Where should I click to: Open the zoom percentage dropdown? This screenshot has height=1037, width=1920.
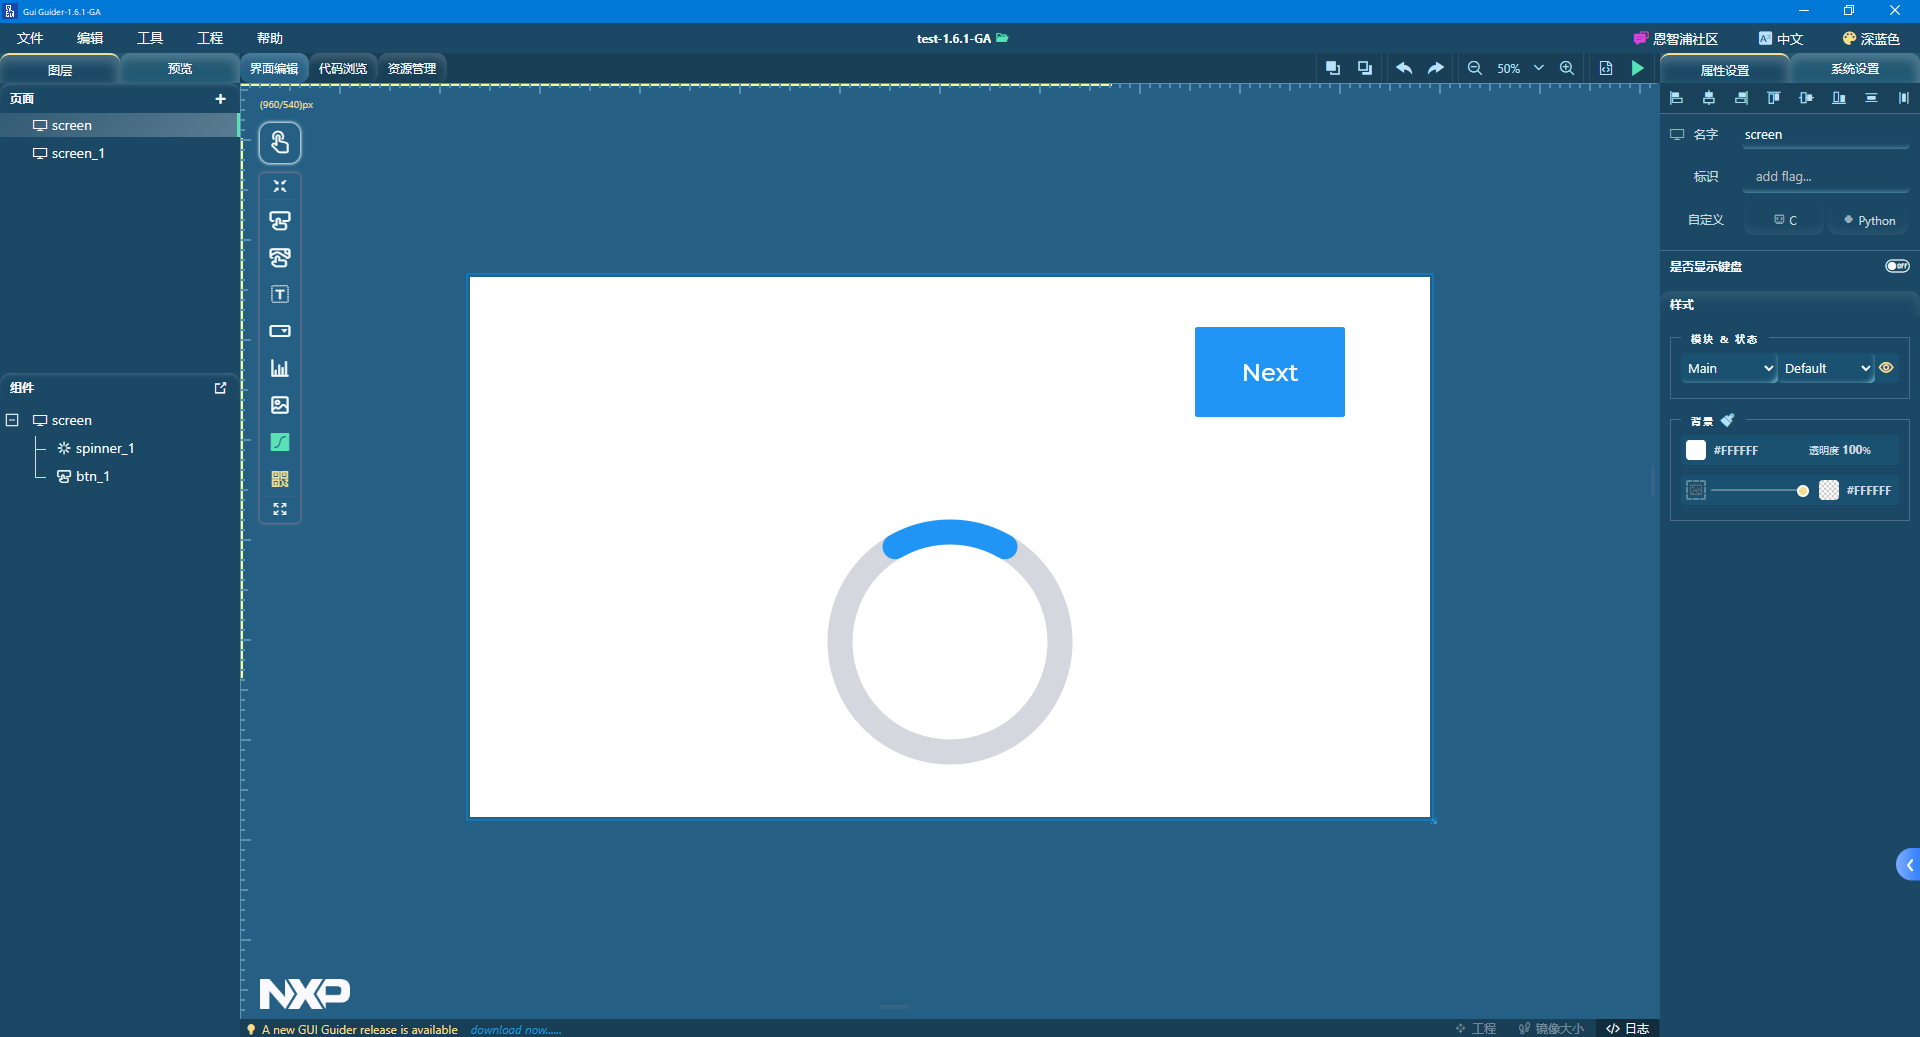tap(1539, 68)
